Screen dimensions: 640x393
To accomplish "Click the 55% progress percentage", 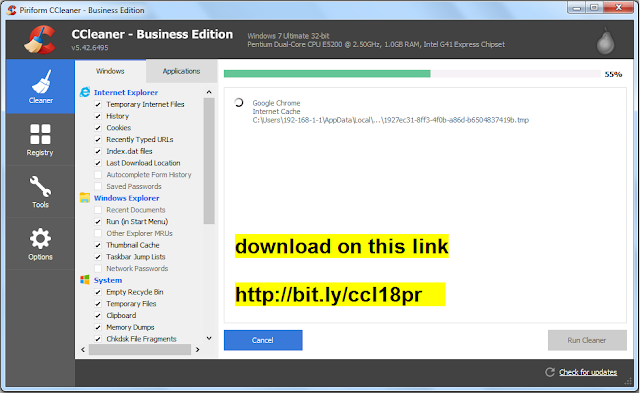I will tap(613, 74).
